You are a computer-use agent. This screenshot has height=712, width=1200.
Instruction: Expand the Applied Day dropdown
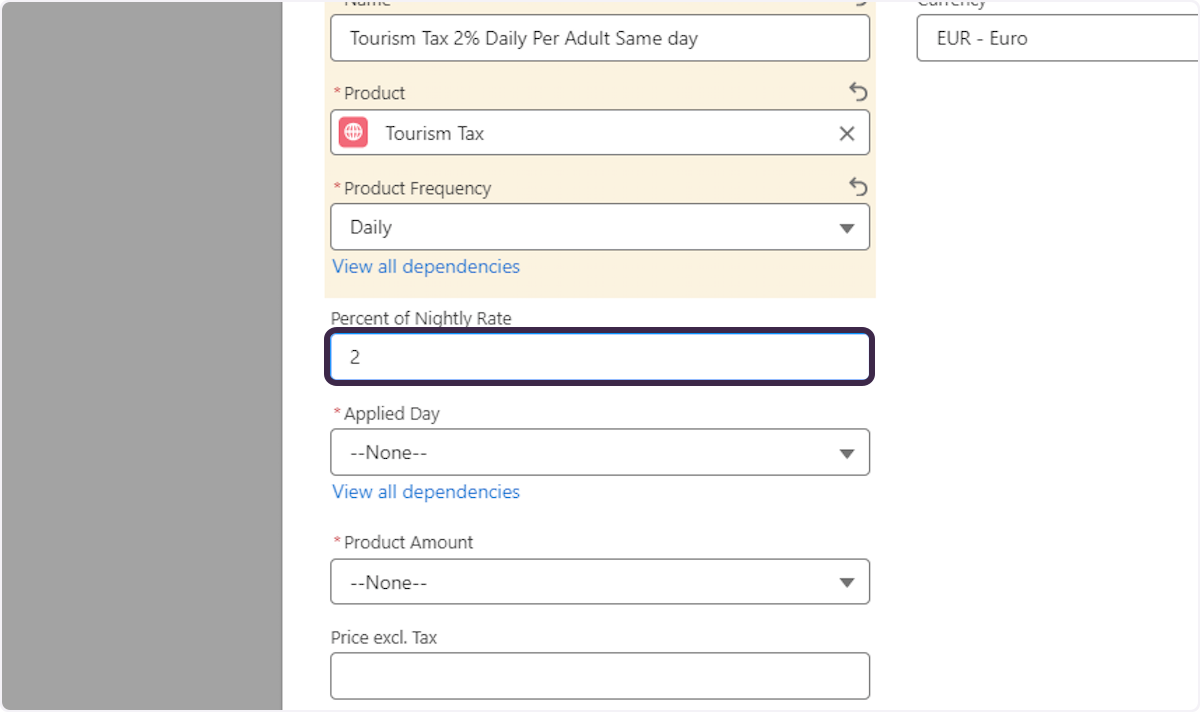(600, 452)
